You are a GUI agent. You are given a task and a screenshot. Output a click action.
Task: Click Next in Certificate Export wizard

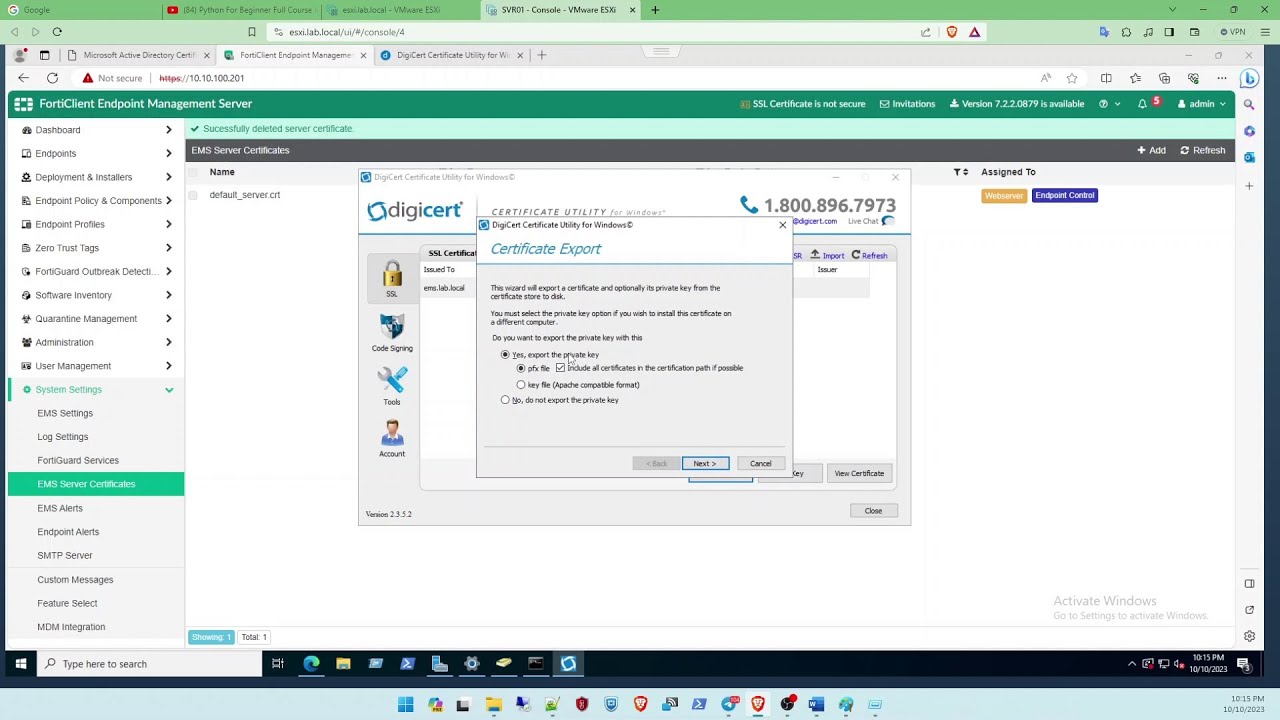tap(705, 464)
